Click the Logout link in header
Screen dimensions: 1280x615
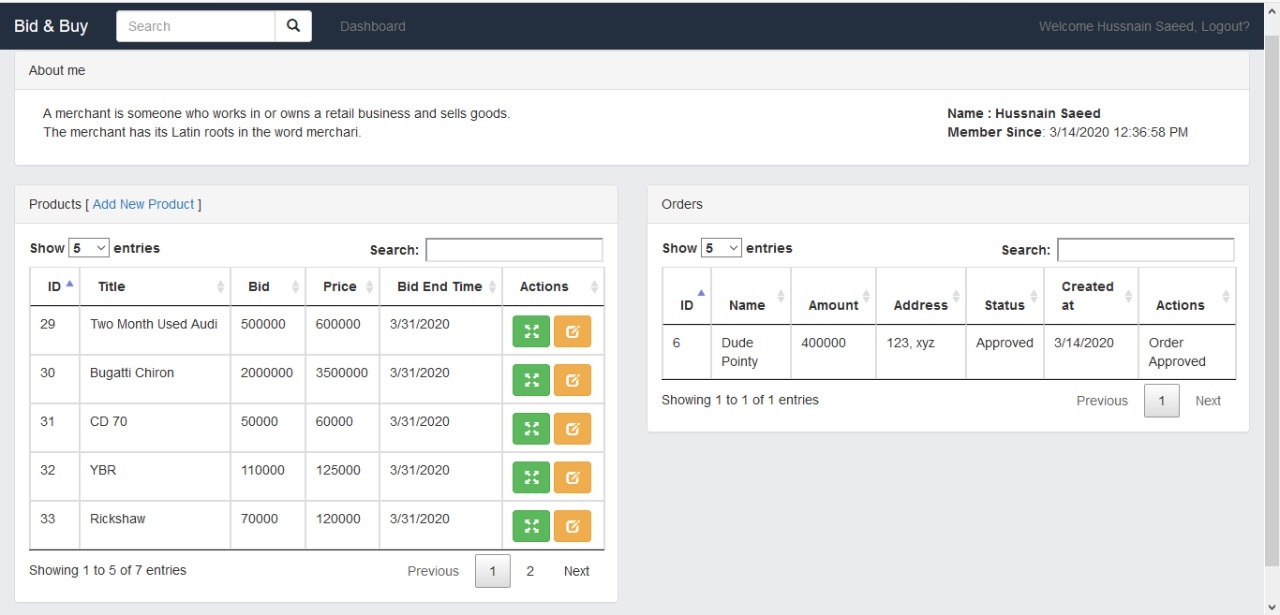coord(1224,26)
